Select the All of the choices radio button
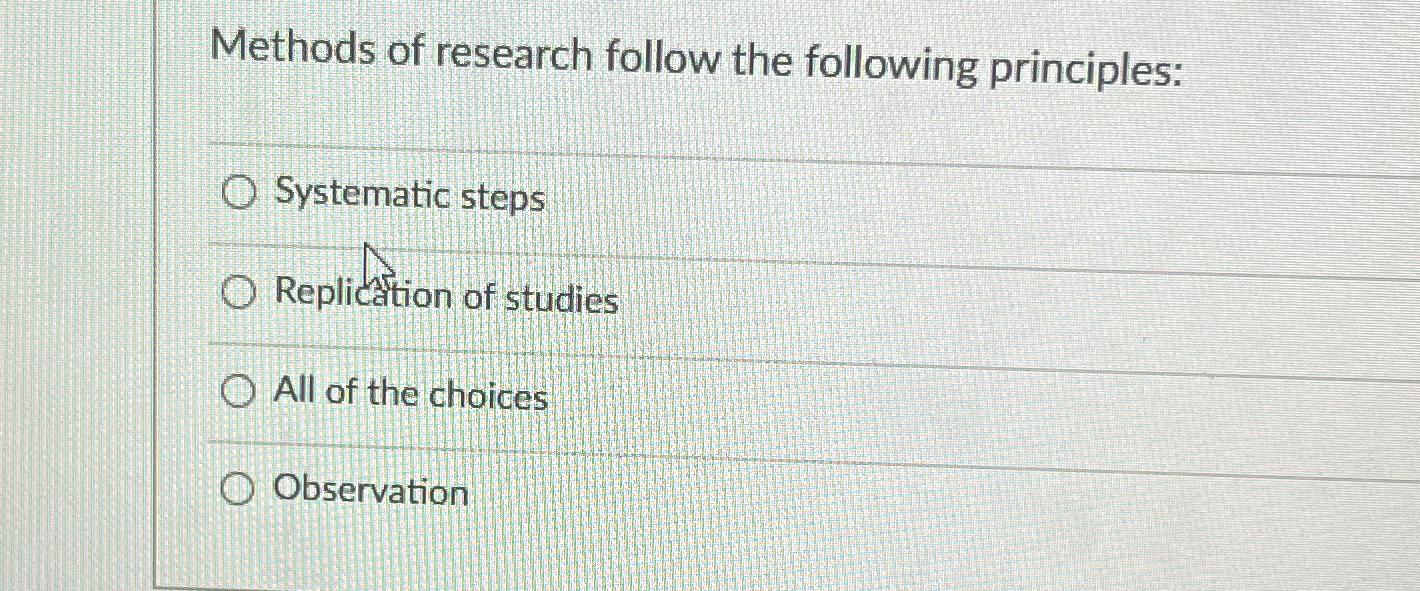The image size is (1420, 591). tap(238, 391)
